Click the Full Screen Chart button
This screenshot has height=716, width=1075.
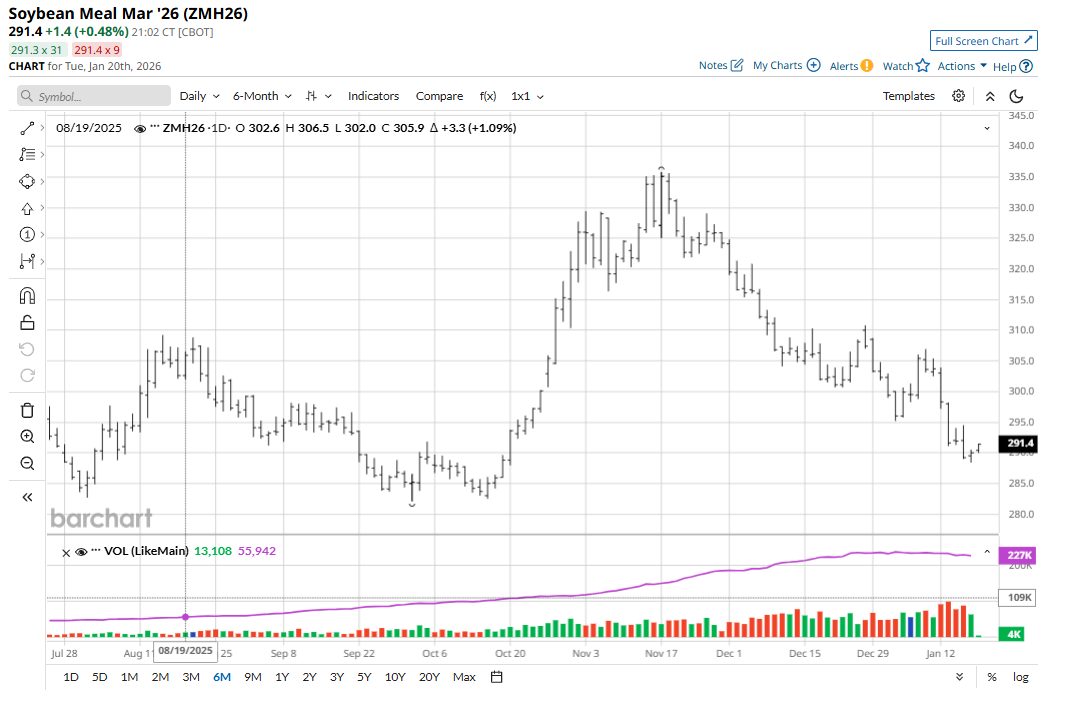coord(983,41)
